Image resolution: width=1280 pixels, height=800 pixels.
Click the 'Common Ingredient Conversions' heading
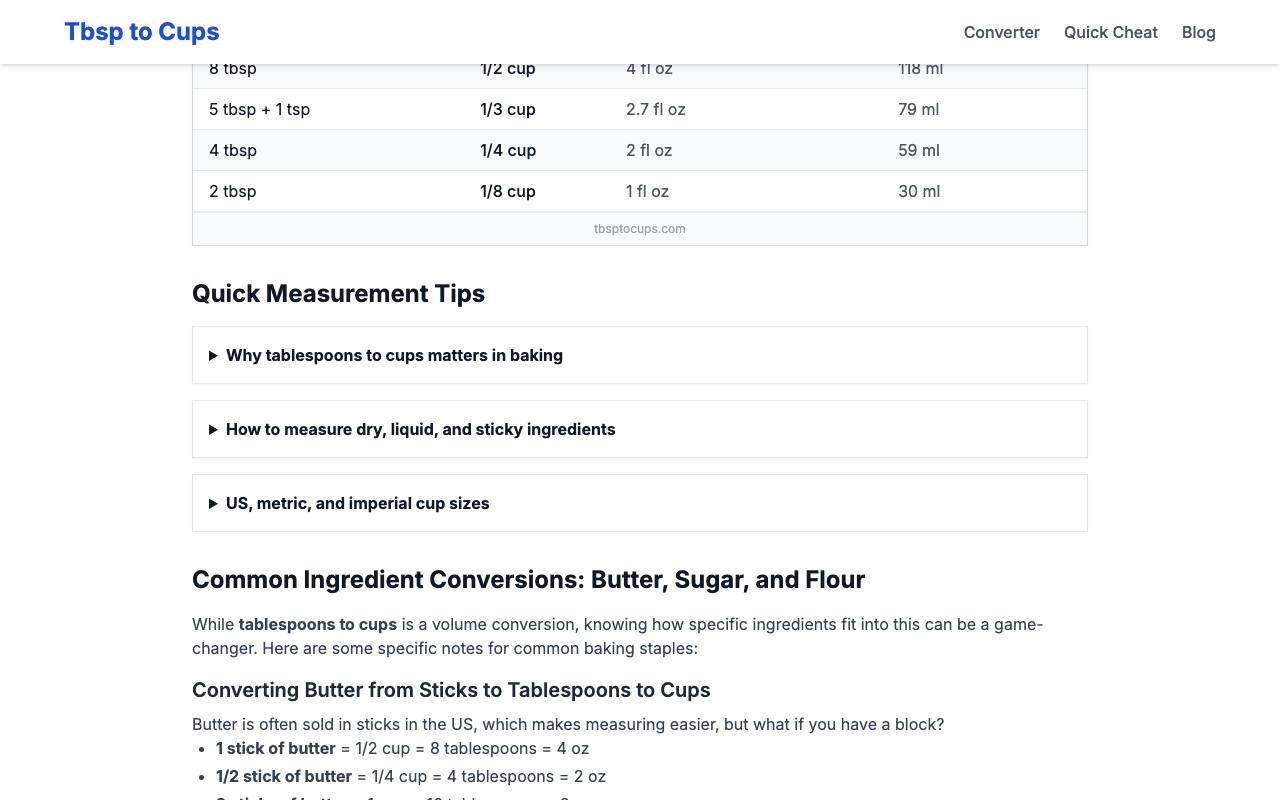tap(528, 580)
